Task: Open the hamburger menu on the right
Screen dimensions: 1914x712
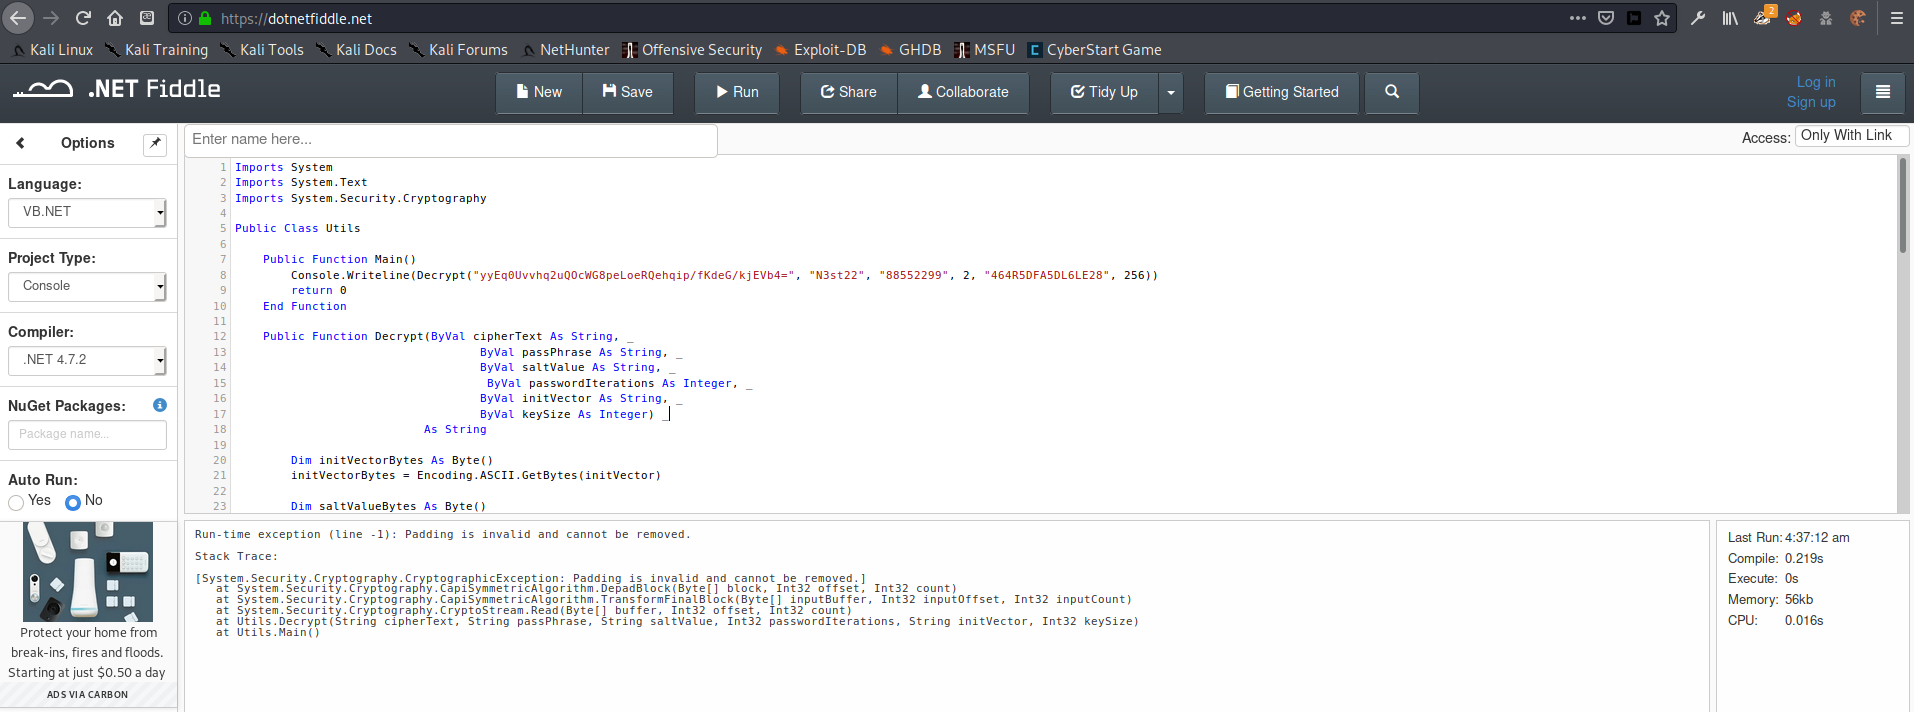Action: [1882, 92]
